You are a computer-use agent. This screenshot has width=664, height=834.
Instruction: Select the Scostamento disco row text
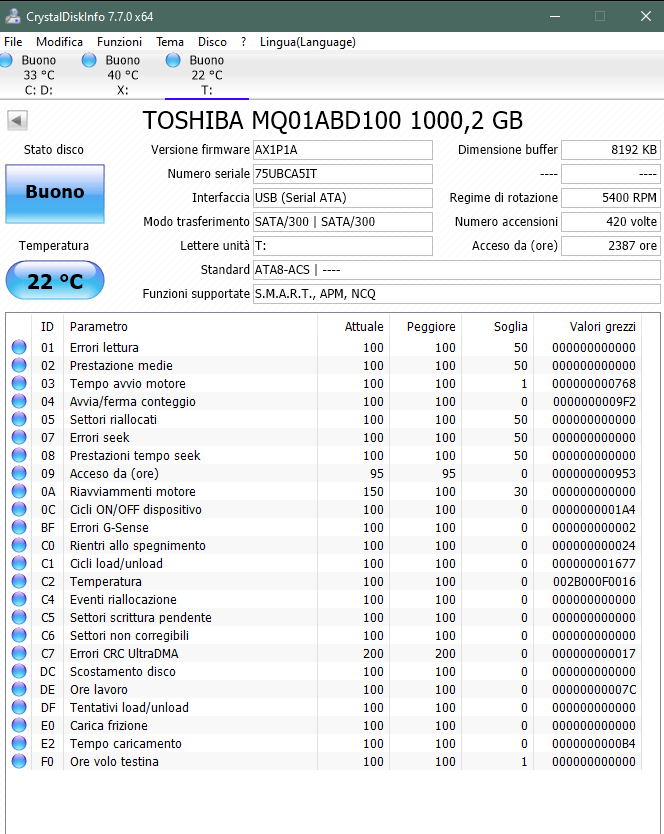pyautogui.click(x=123, y=672)
